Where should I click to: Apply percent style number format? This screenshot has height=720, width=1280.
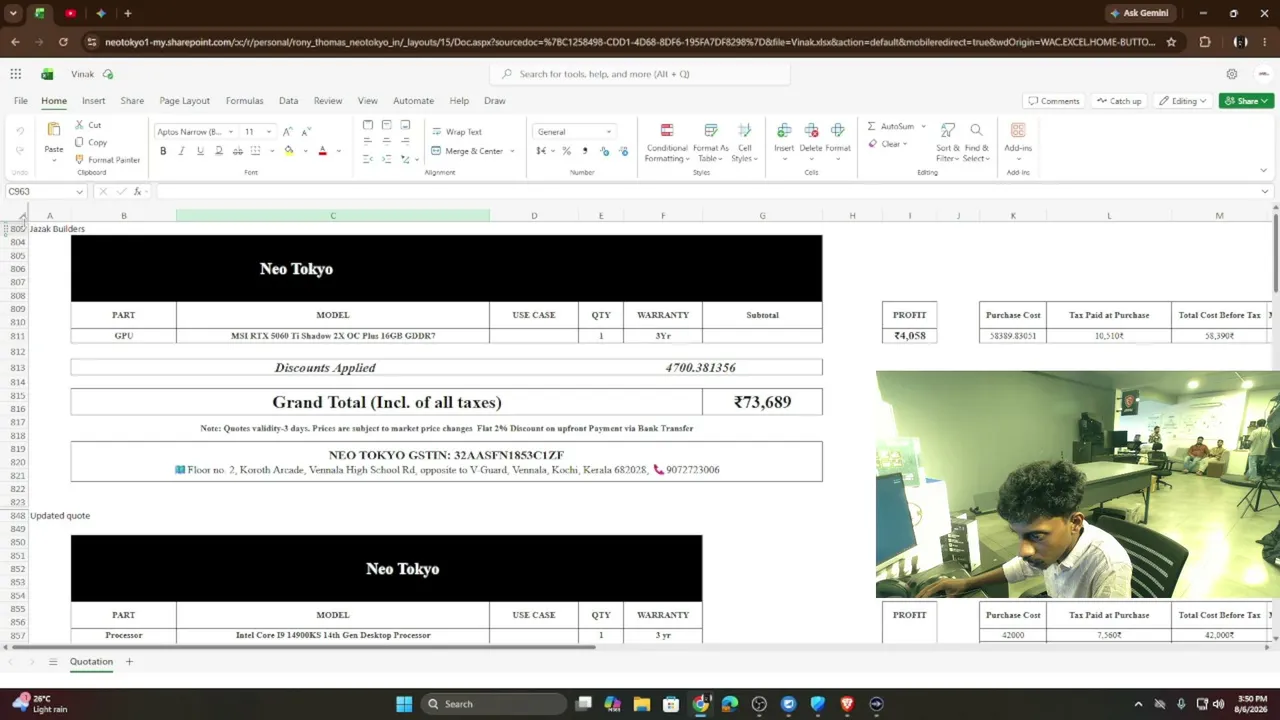point(566,151)
